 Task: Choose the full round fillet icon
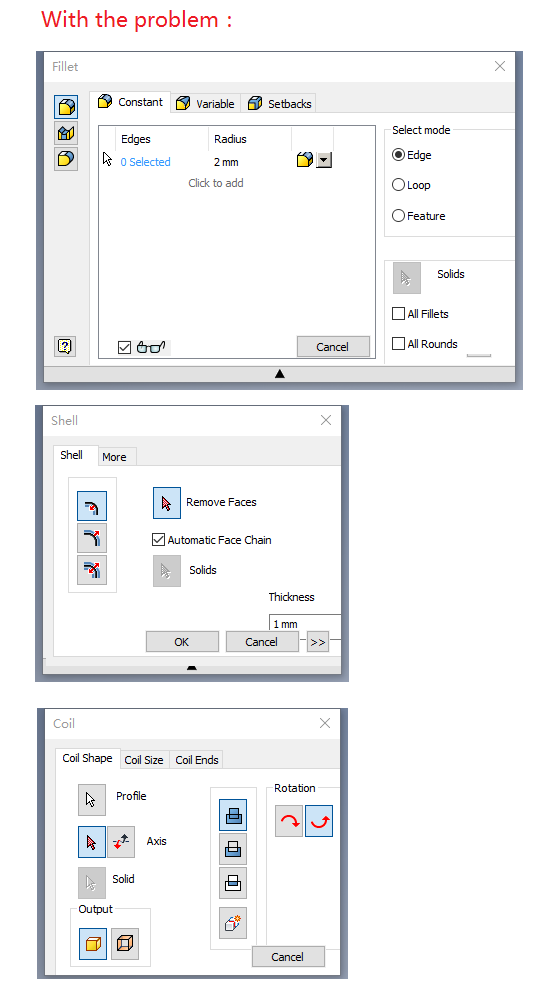point(67,158)
